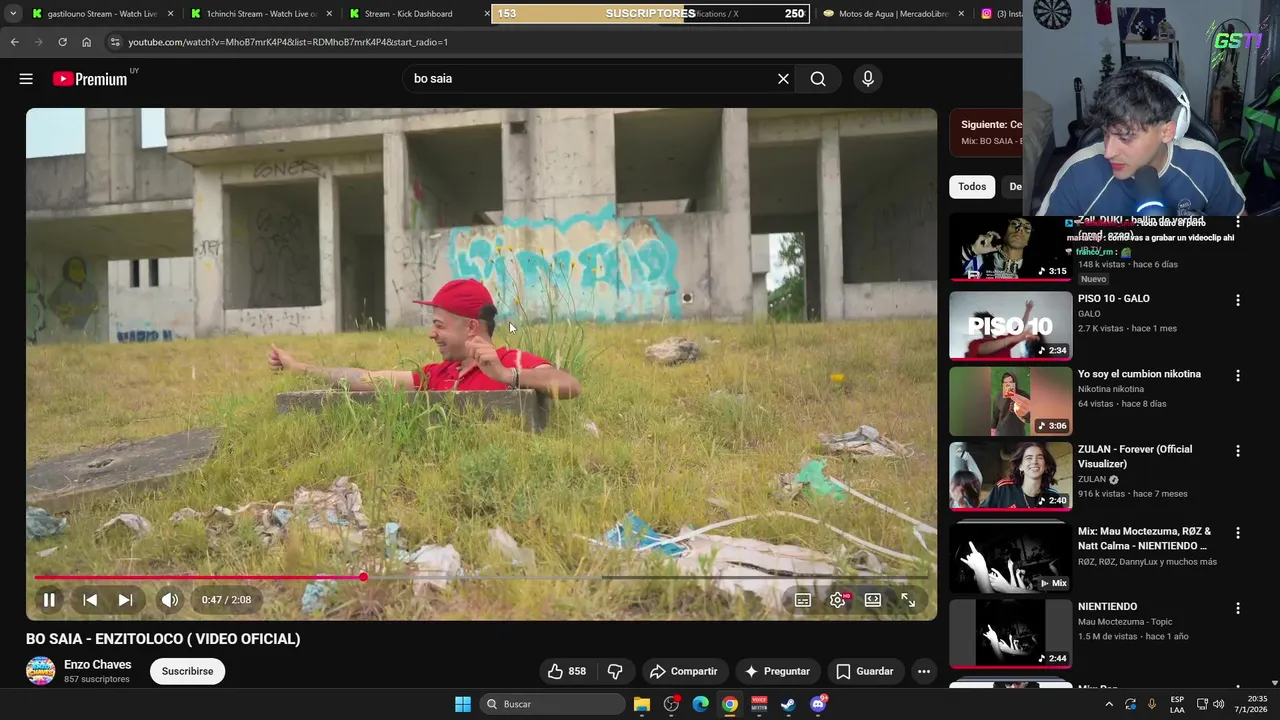Open the tab search dropdown arrow

(x=13, y=14)
